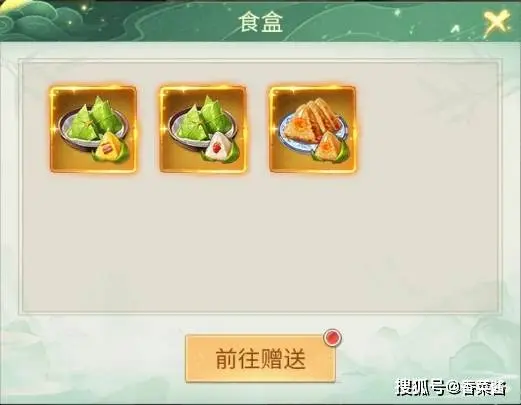Click the 赠送 characters on the orange button
Image resolution: width=521 pixels, height=405 pixels.
click(x=284, y=359)
